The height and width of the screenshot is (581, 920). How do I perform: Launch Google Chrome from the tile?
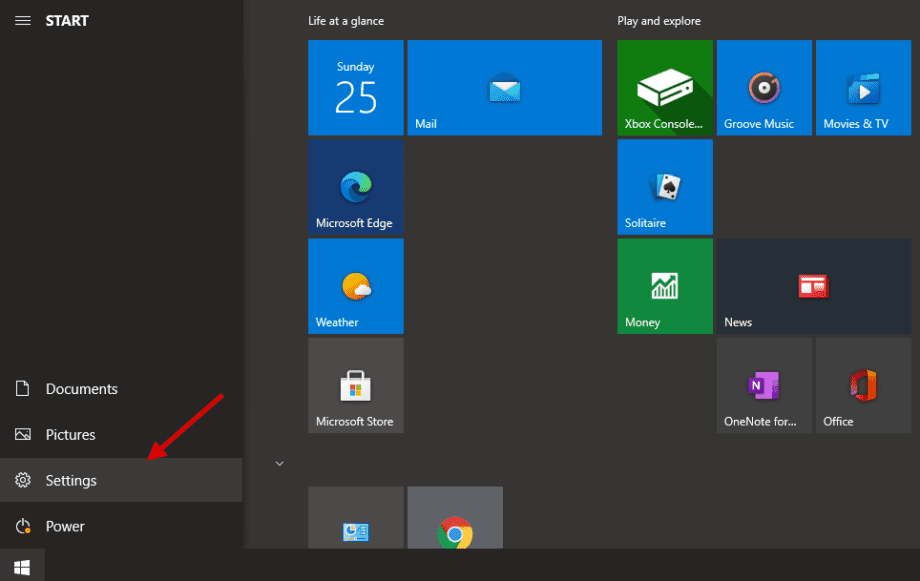[x=455, y=517]
